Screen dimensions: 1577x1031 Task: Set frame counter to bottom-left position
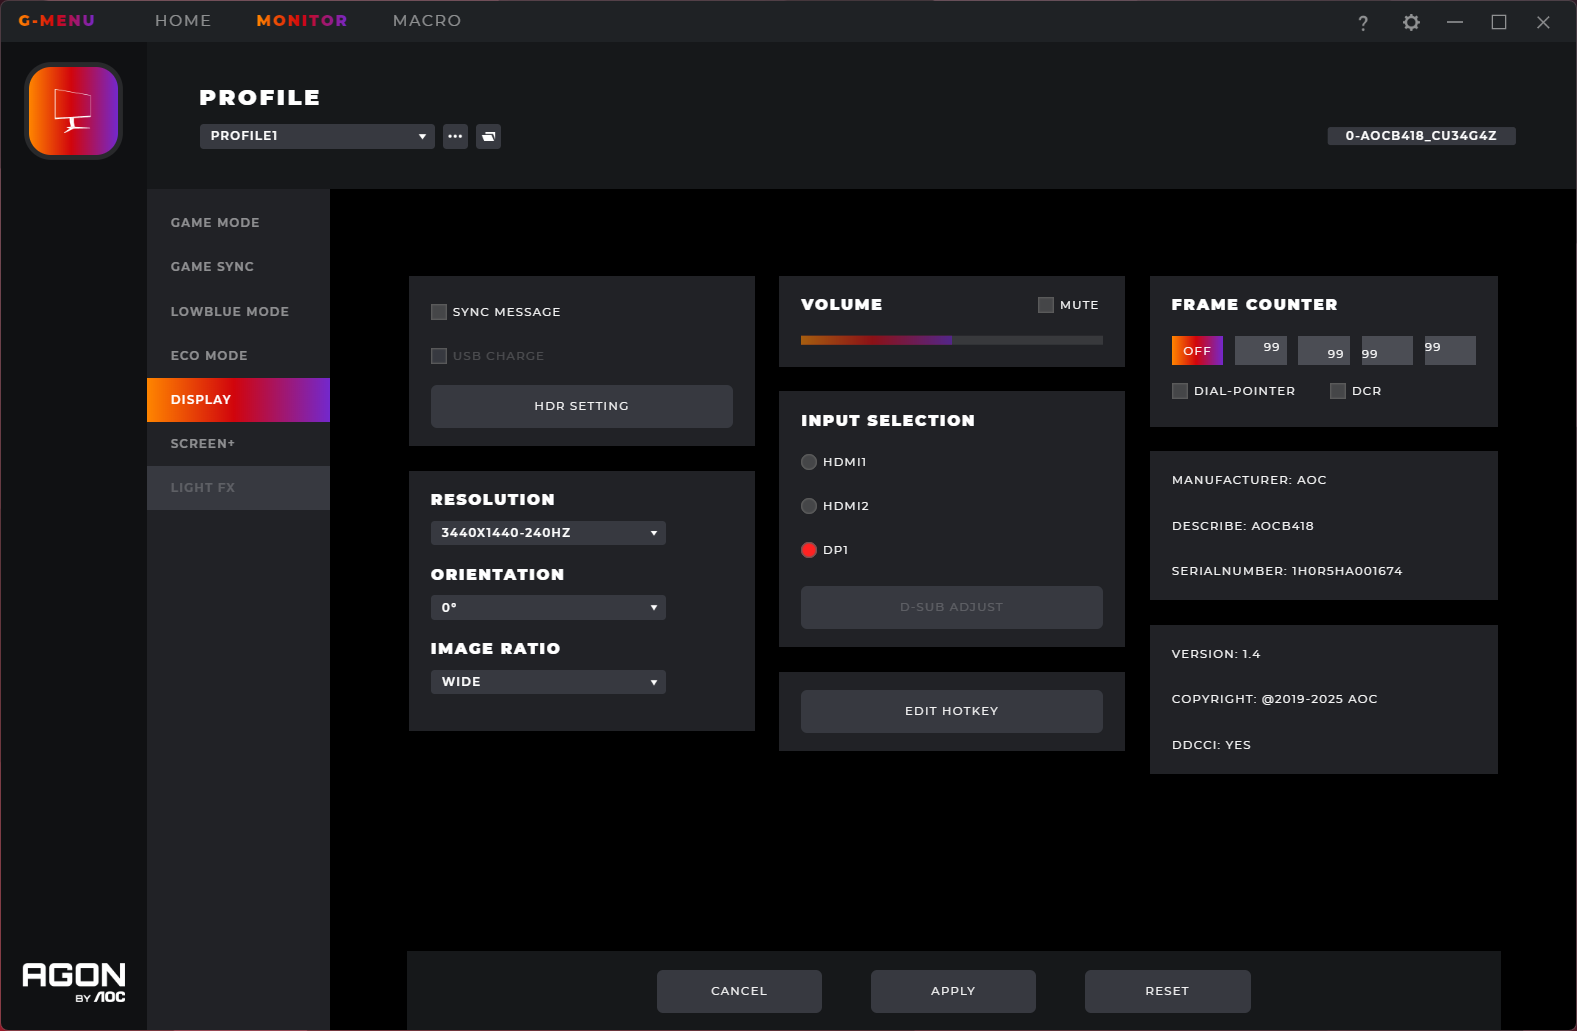point(1387,350)
